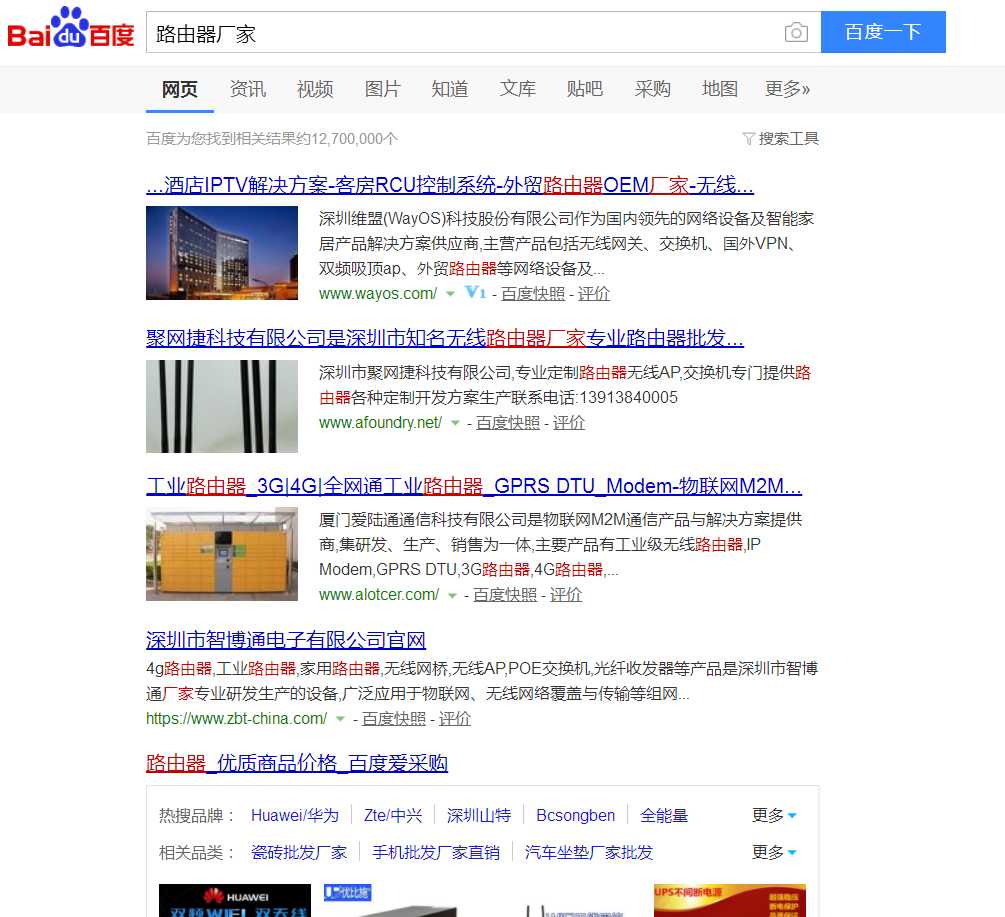Expand 更多 in 相关品类 row

click(x=774, y=852)
